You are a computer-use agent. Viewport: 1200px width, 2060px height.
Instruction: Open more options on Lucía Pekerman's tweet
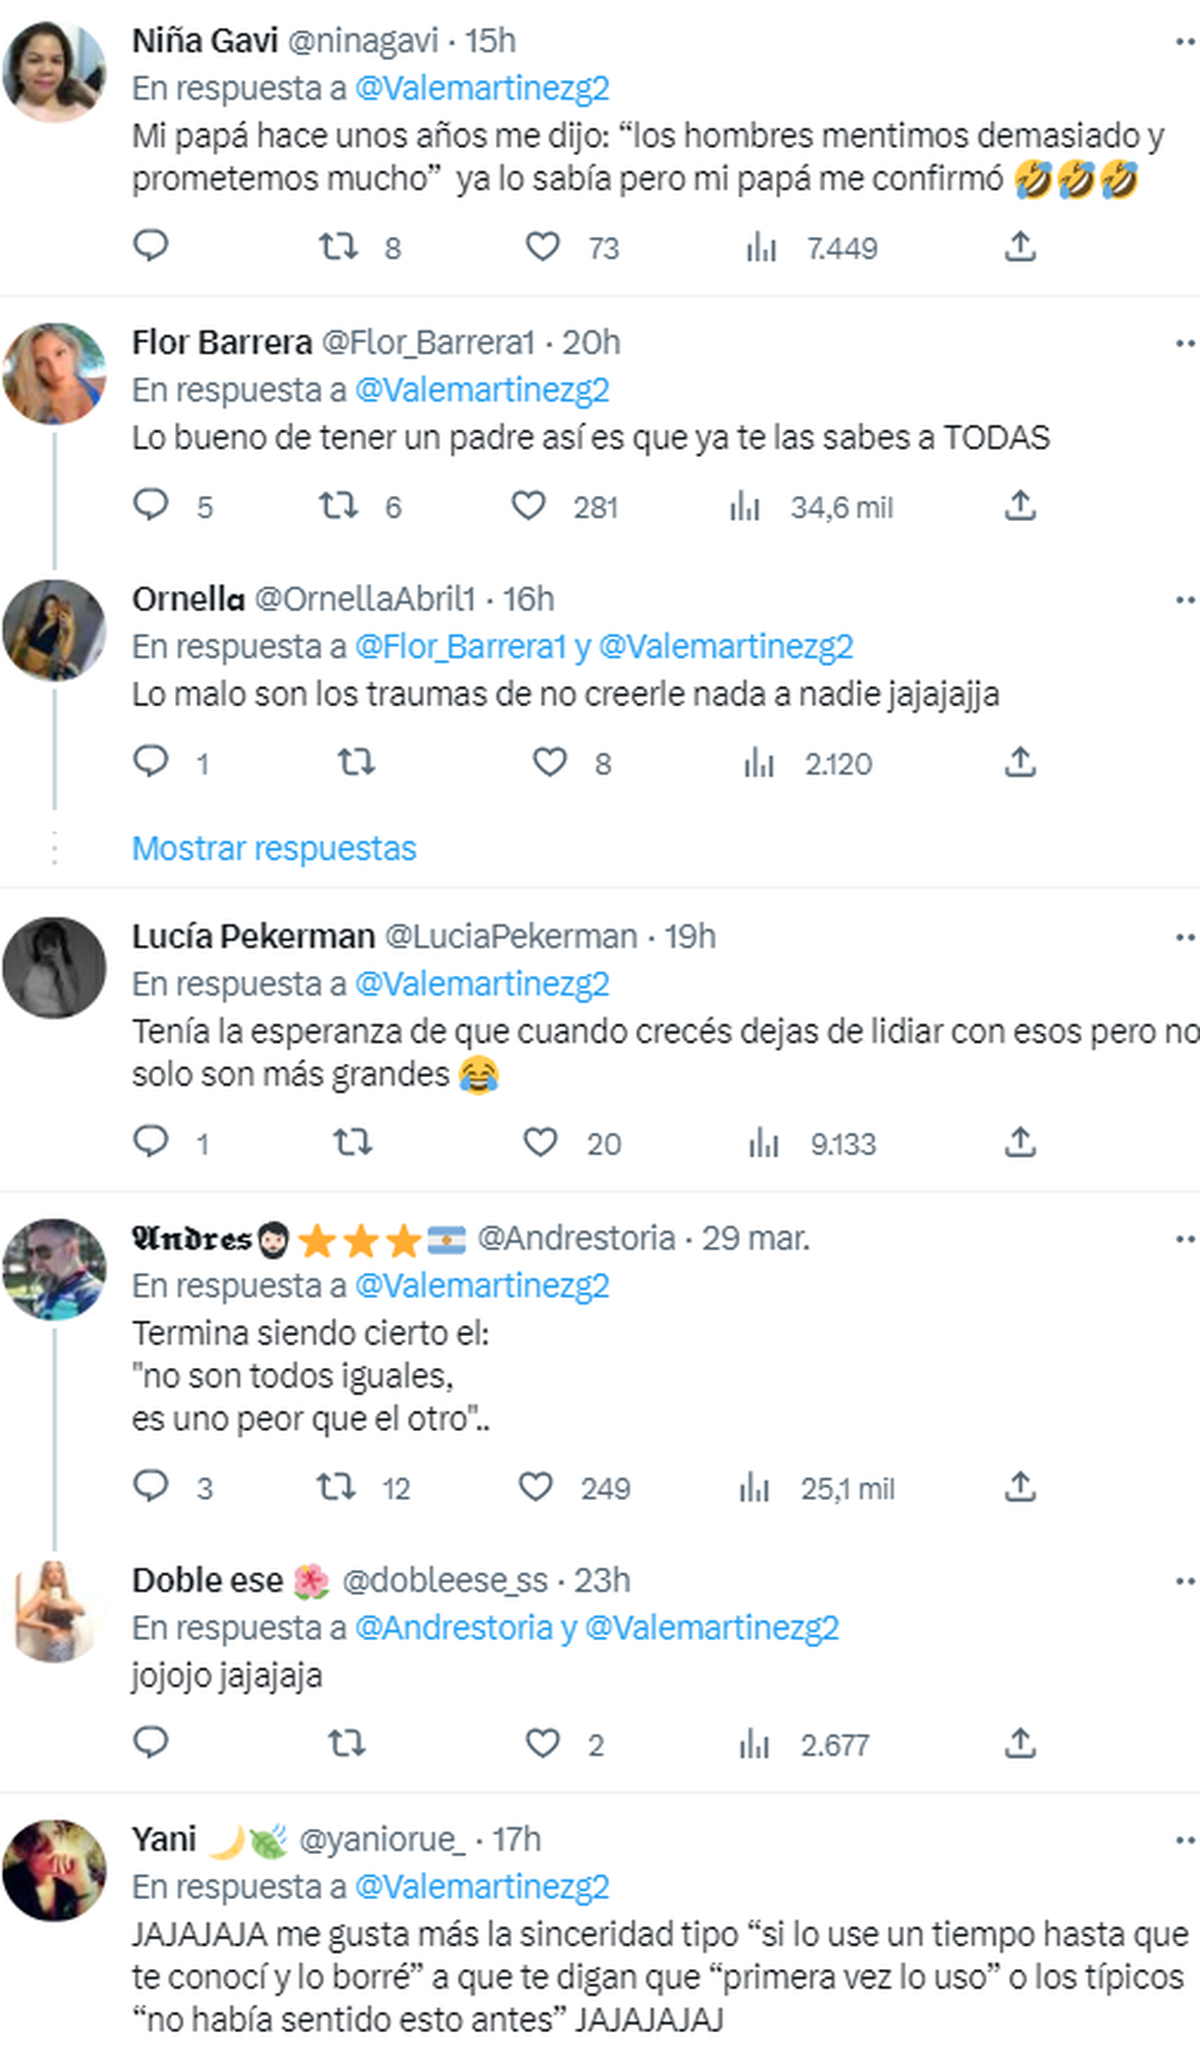pyautogui.click(x=1185, y=938)
